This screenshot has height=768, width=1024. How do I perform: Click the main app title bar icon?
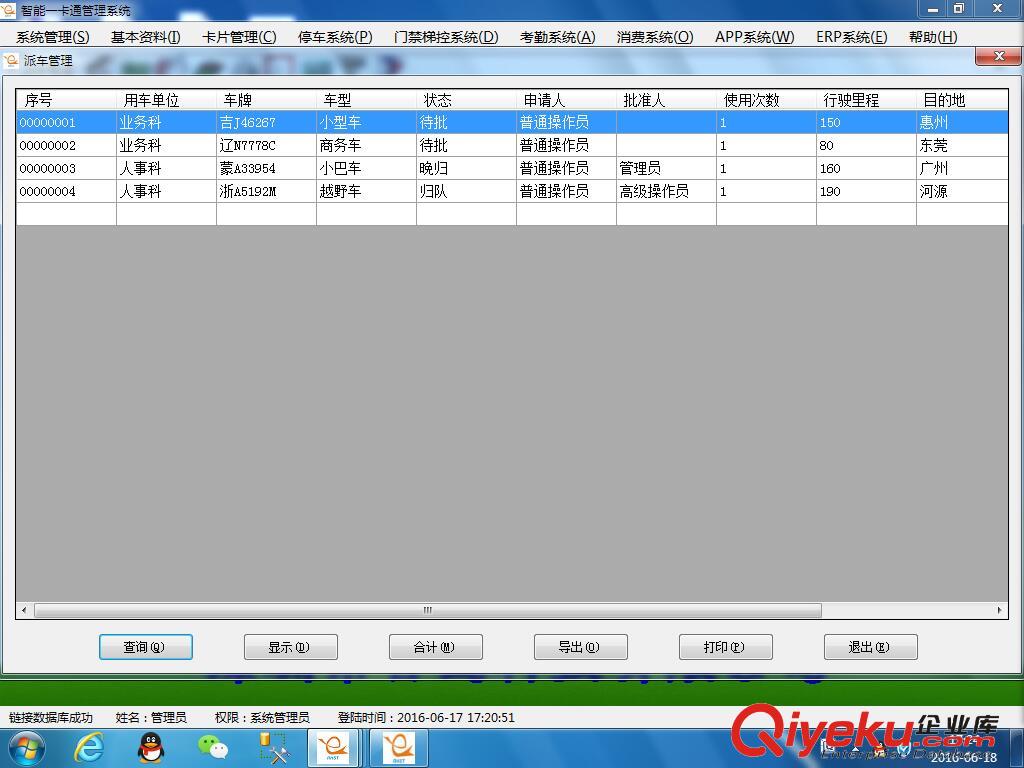tap(8, 10)
